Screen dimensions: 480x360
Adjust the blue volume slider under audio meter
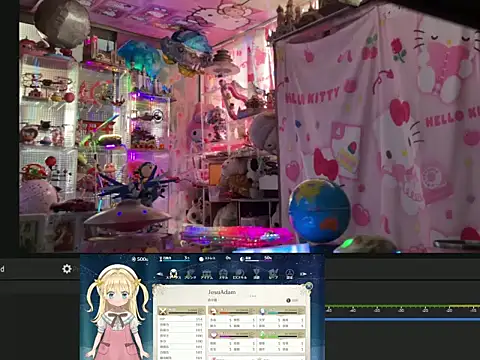click(403, 319)
